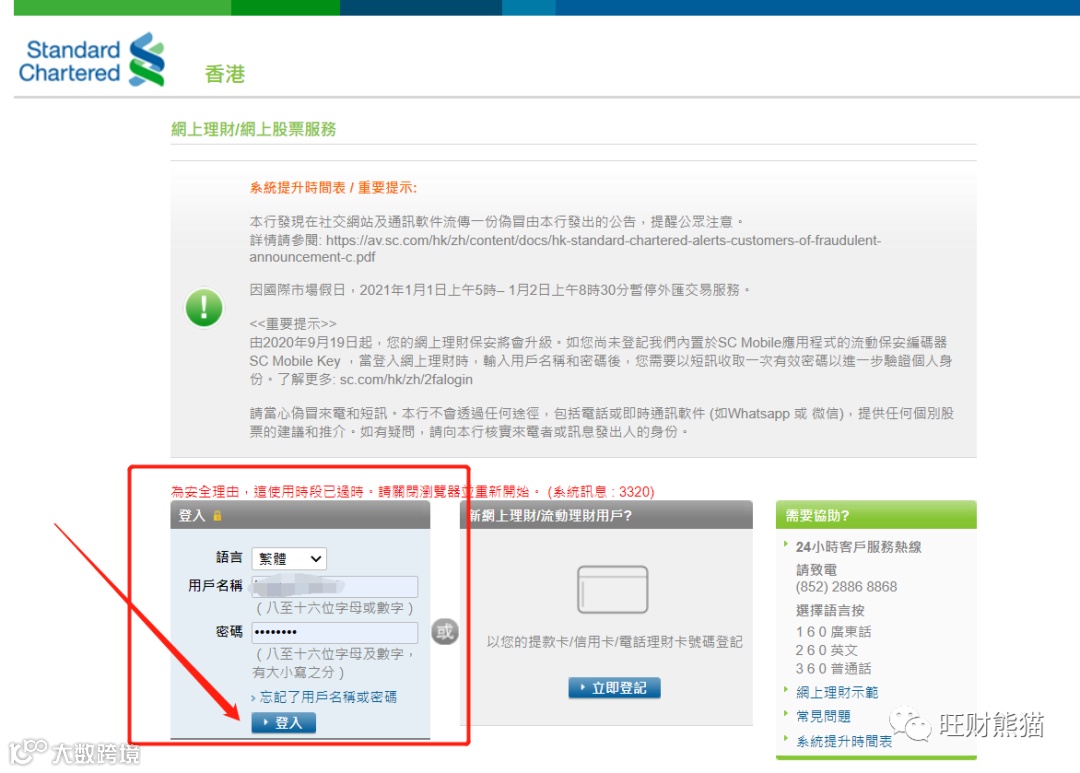Click the card illustration for registration
The width and height of the screenshot is (1080, 773).
pyautogui.click(x=612, y=590)
